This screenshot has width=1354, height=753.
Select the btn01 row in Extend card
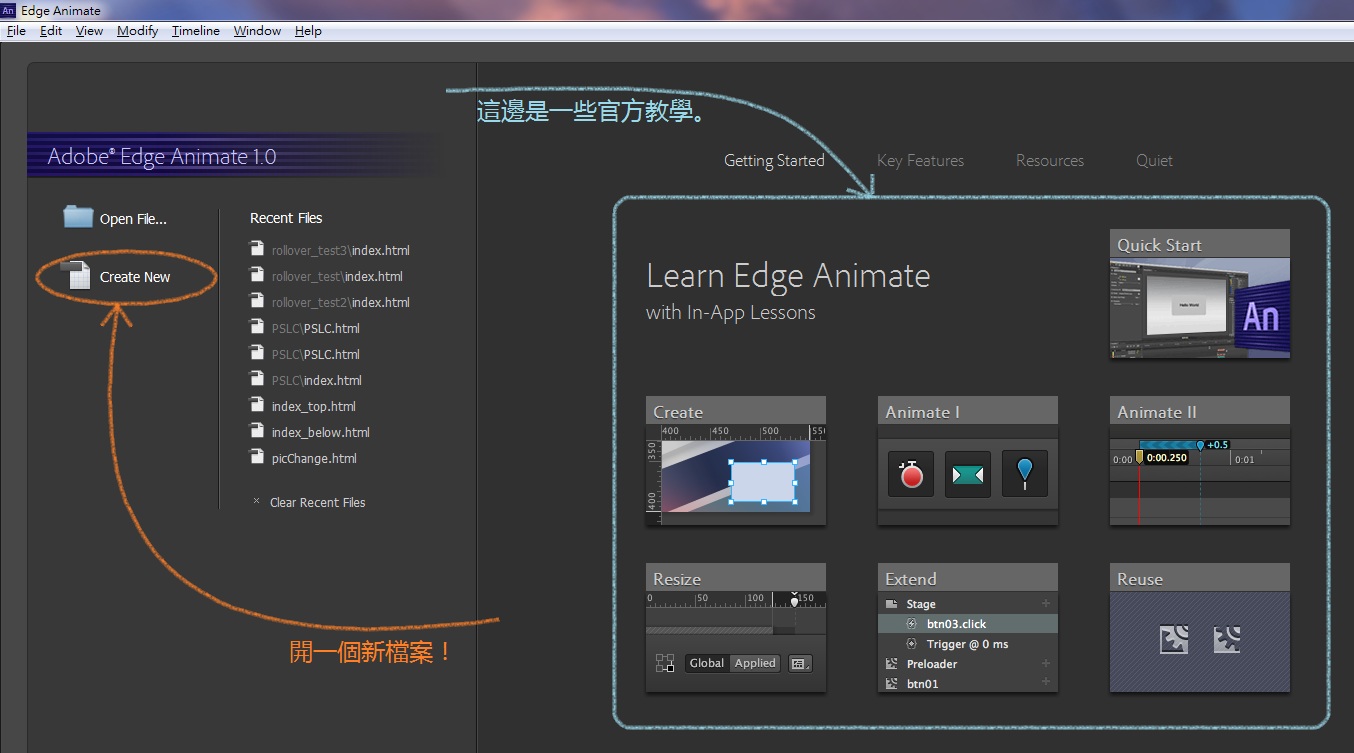(968, 684)
